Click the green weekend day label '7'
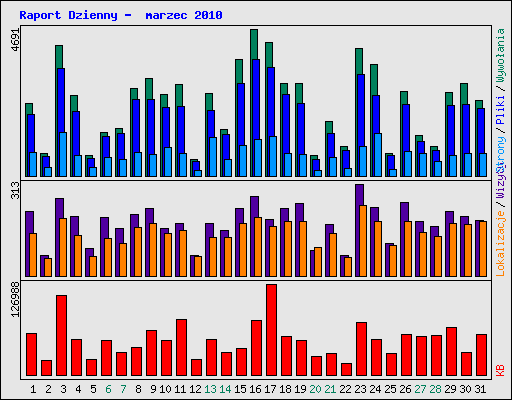Viewport: 512px width, 400px height. 123,389
